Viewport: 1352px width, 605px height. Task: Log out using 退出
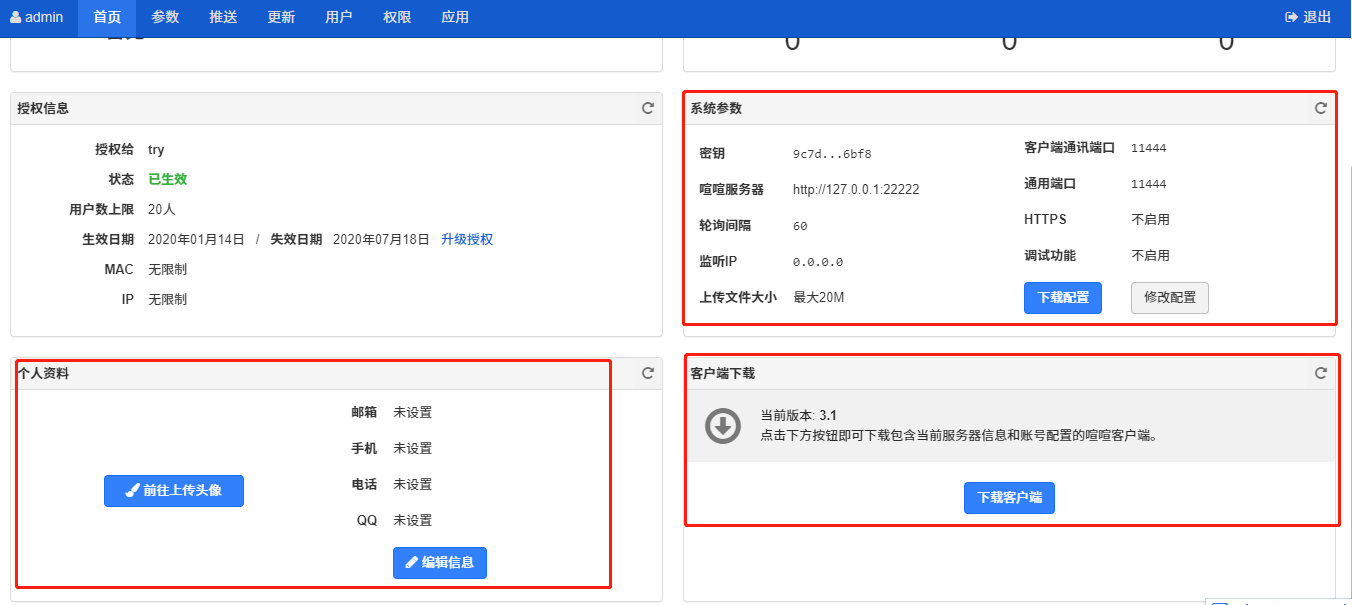[x=1308, y=18]
